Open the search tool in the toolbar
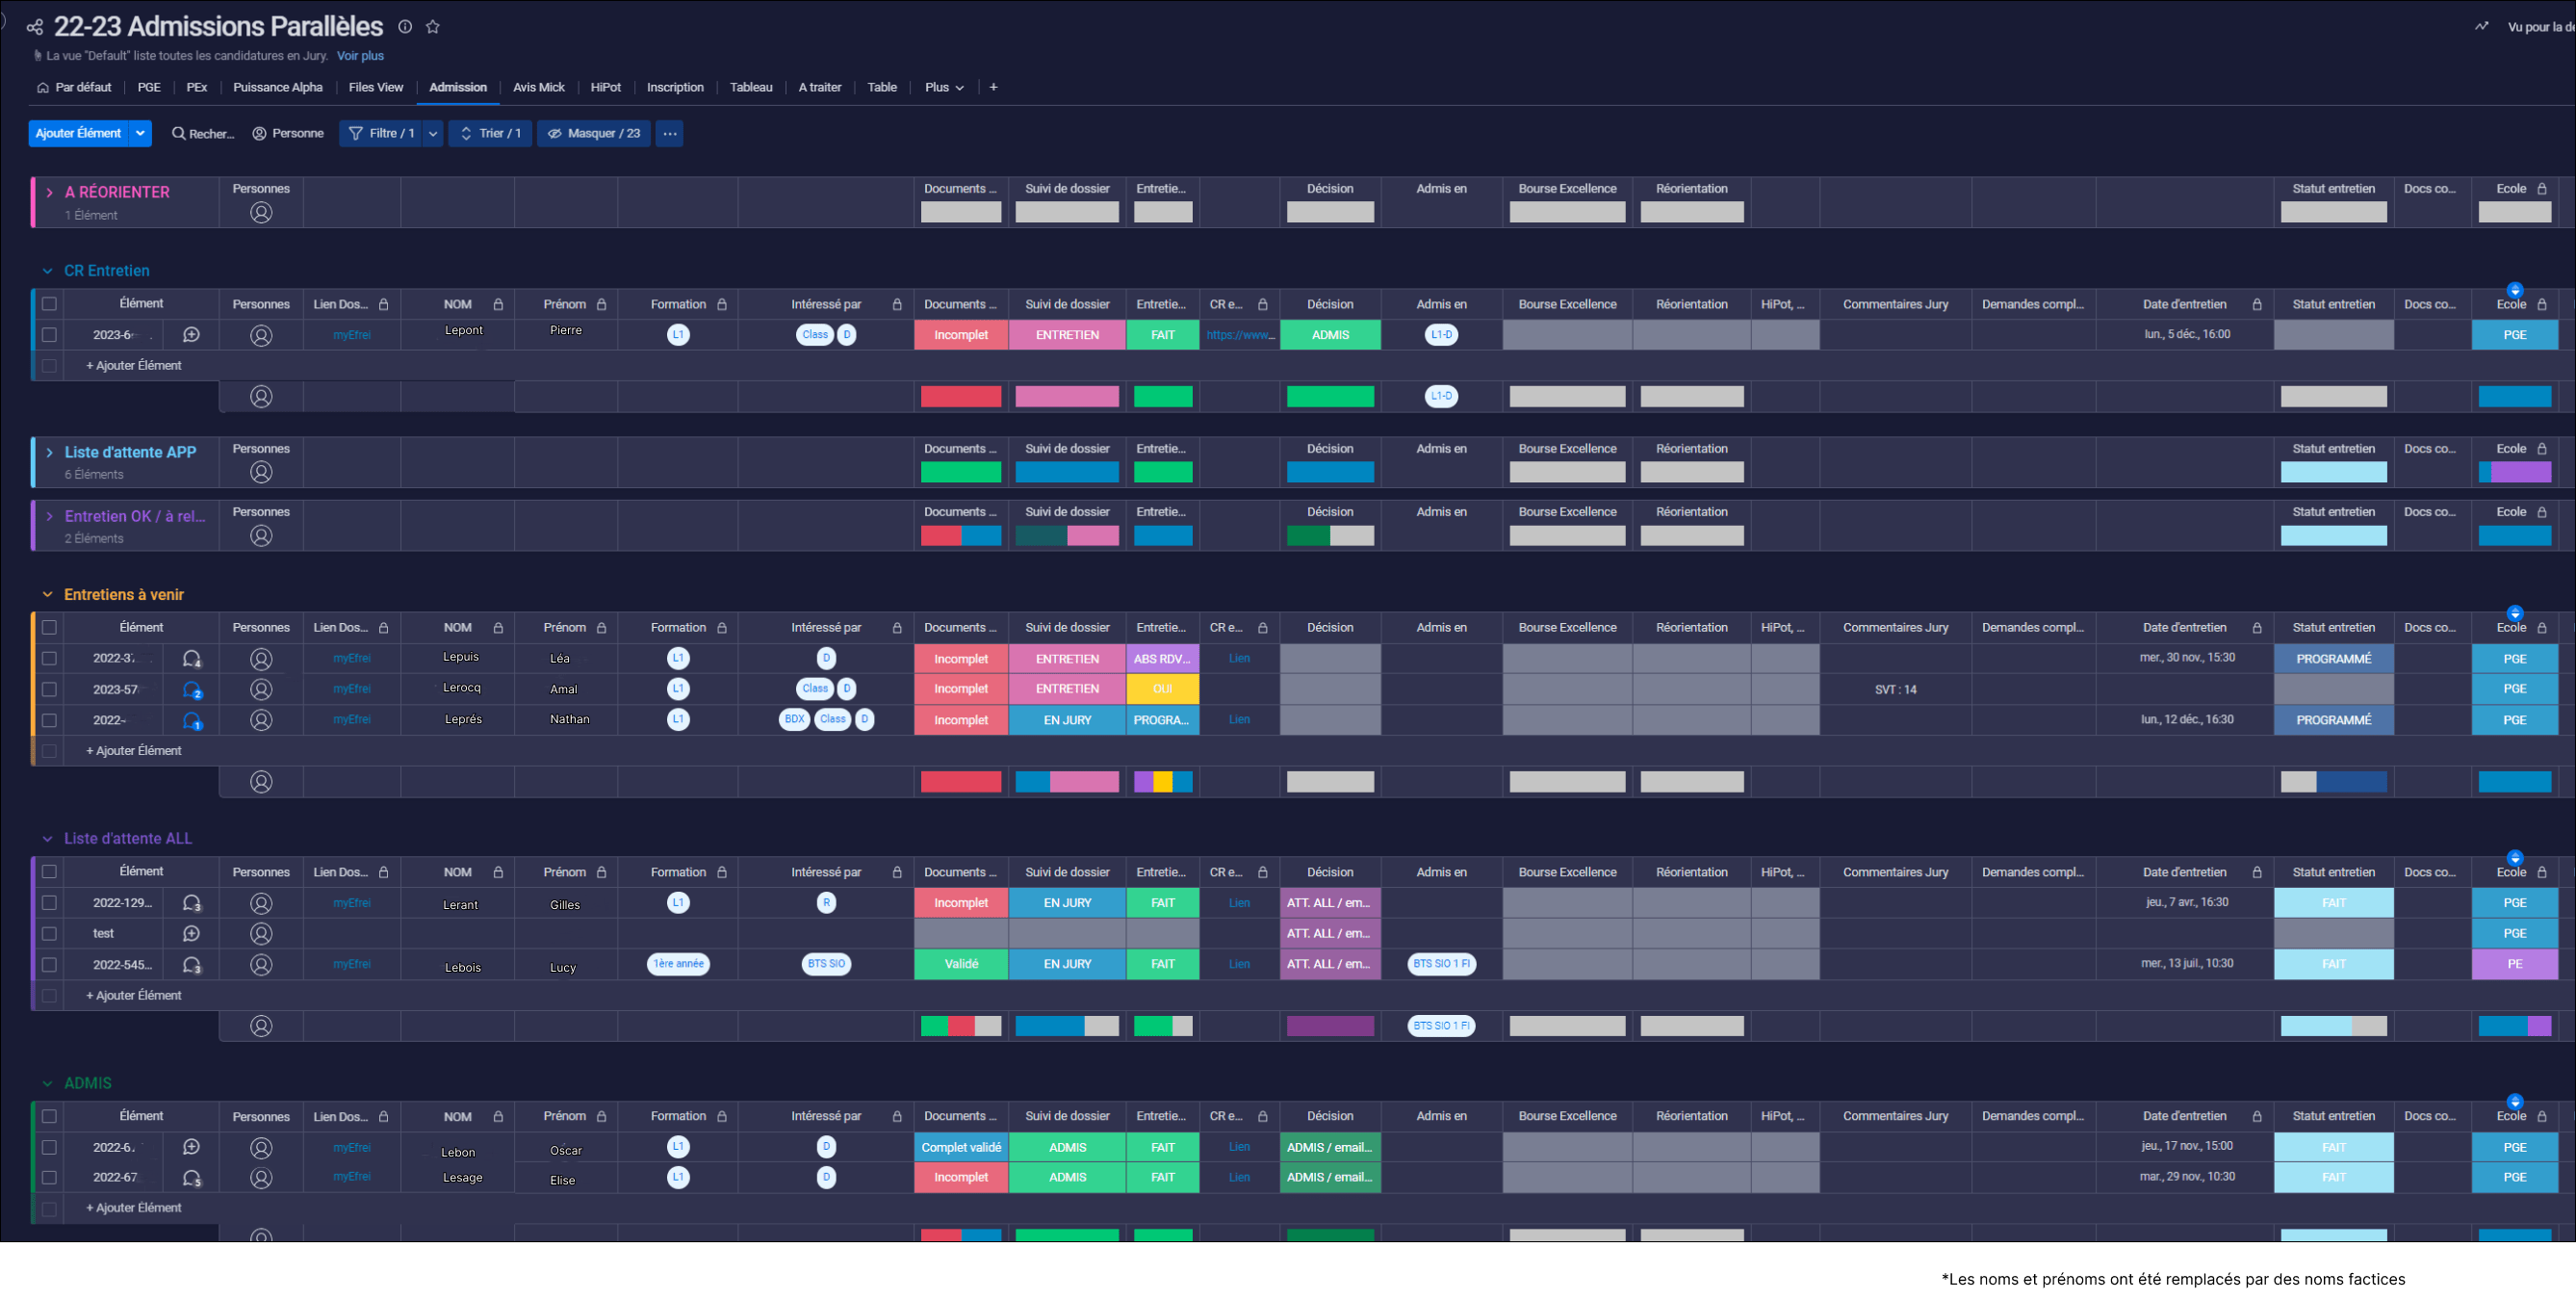The width and height of the screenshot is (2576, 1300). pyautogui.click(x=203, y=134)
